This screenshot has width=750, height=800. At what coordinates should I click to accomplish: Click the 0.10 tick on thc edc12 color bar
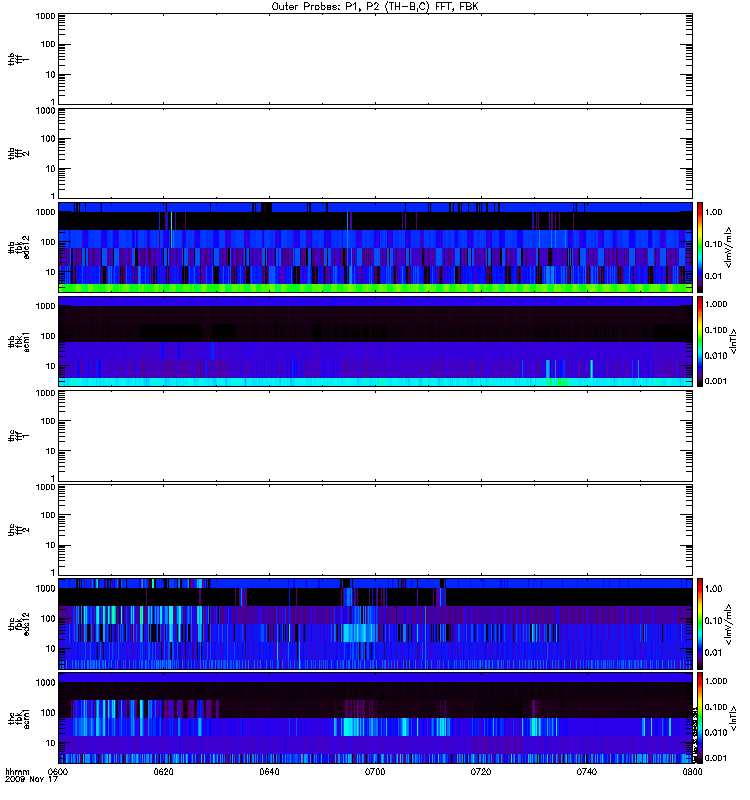[x=713, y=620]
